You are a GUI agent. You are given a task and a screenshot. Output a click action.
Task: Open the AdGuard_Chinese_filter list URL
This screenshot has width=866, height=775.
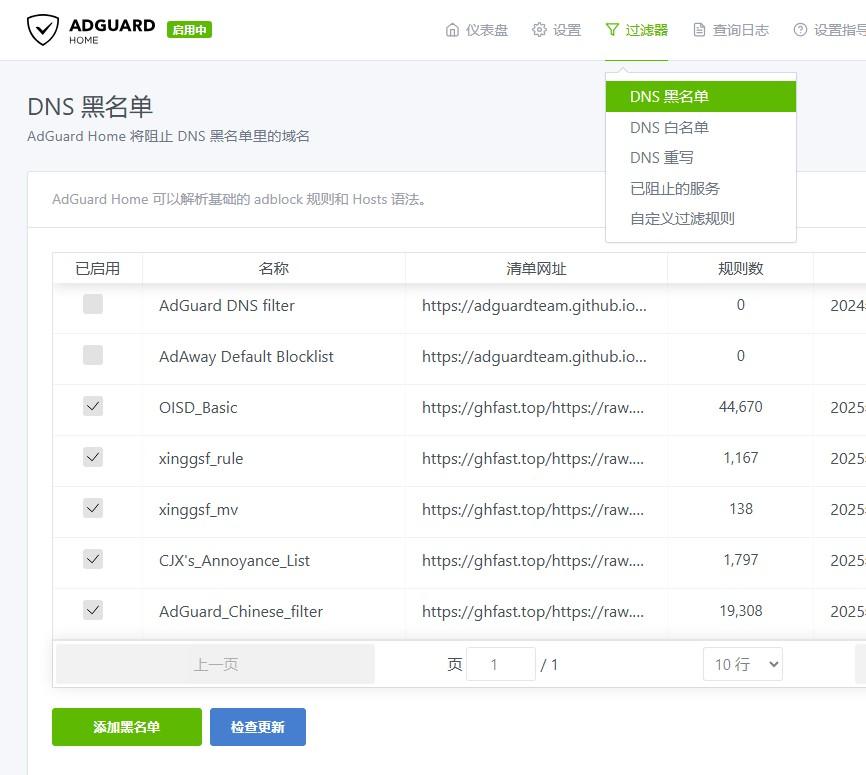533,611
